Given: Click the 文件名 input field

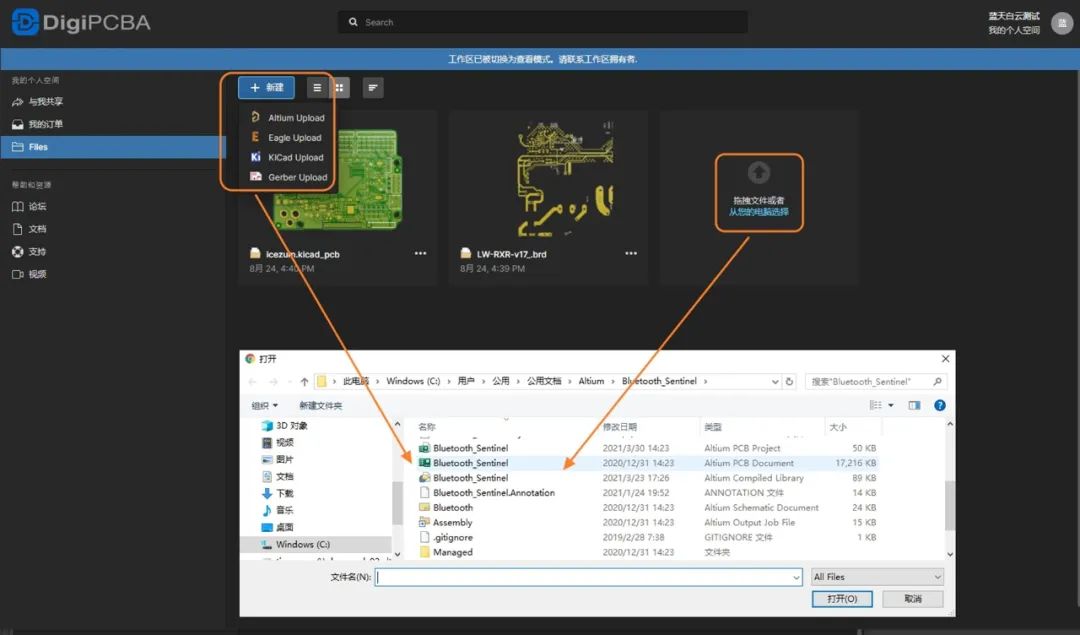Looking at the screenshot, I should click(x=583, y=577).
